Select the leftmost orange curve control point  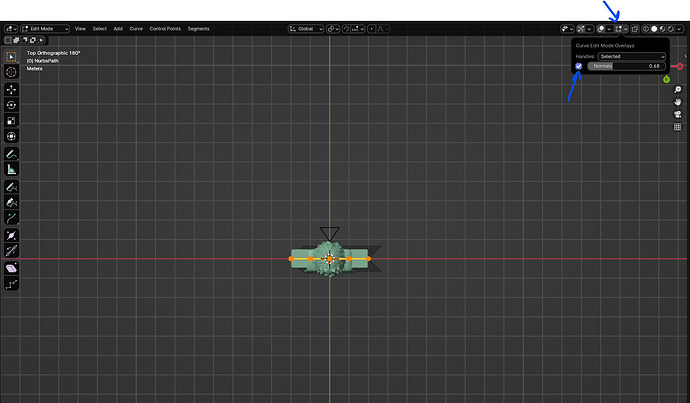coord(291,259)
